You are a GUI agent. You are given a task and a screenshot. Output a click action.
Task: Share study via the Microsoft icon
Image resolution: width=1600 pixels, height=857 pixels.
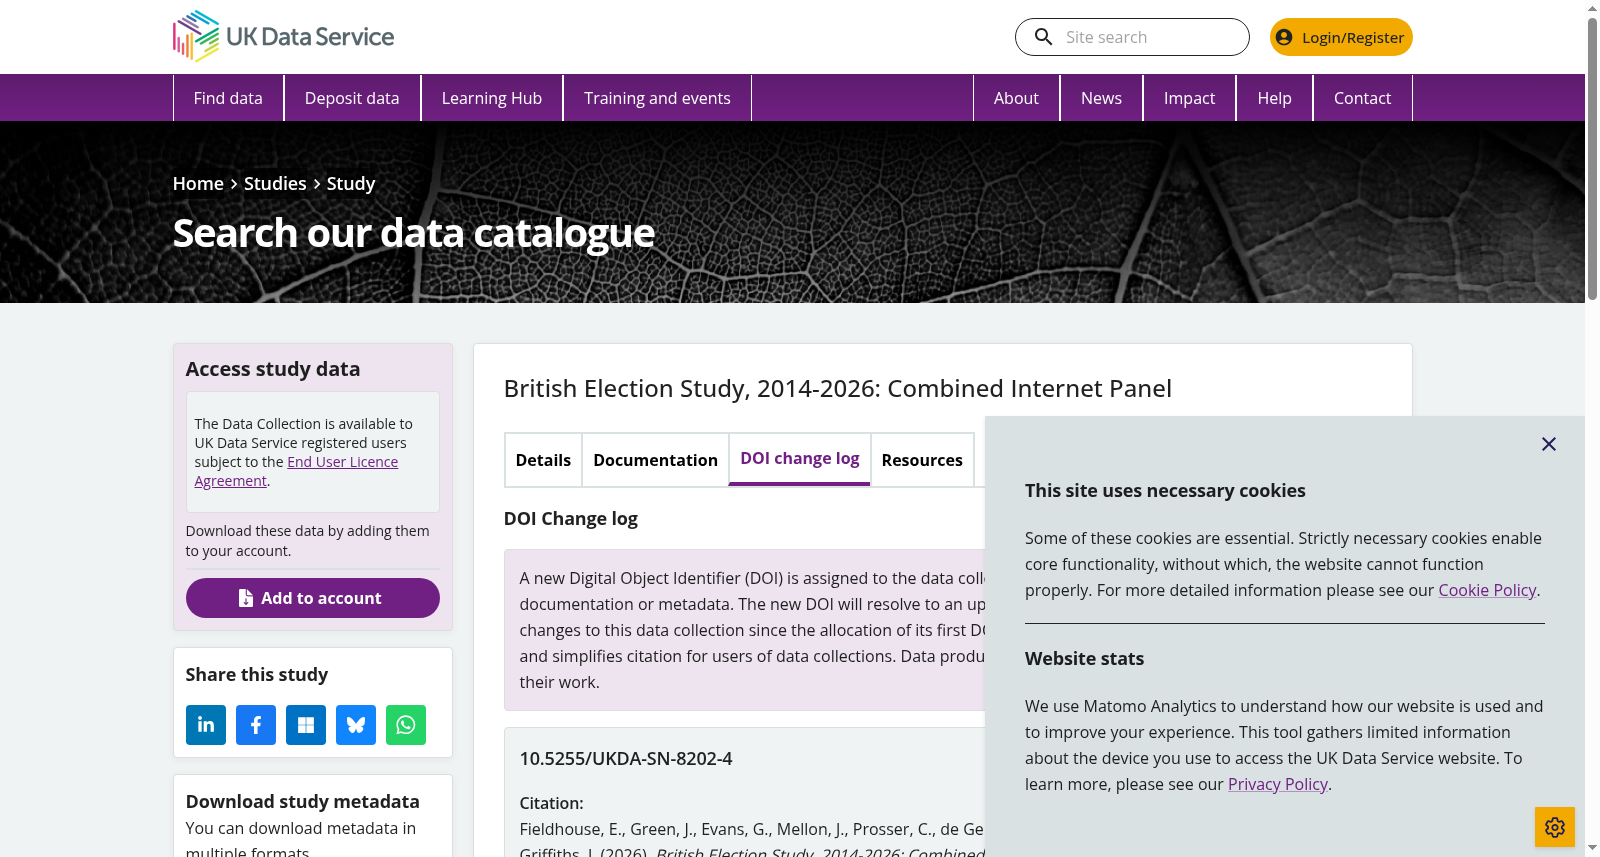coord(306,725)
